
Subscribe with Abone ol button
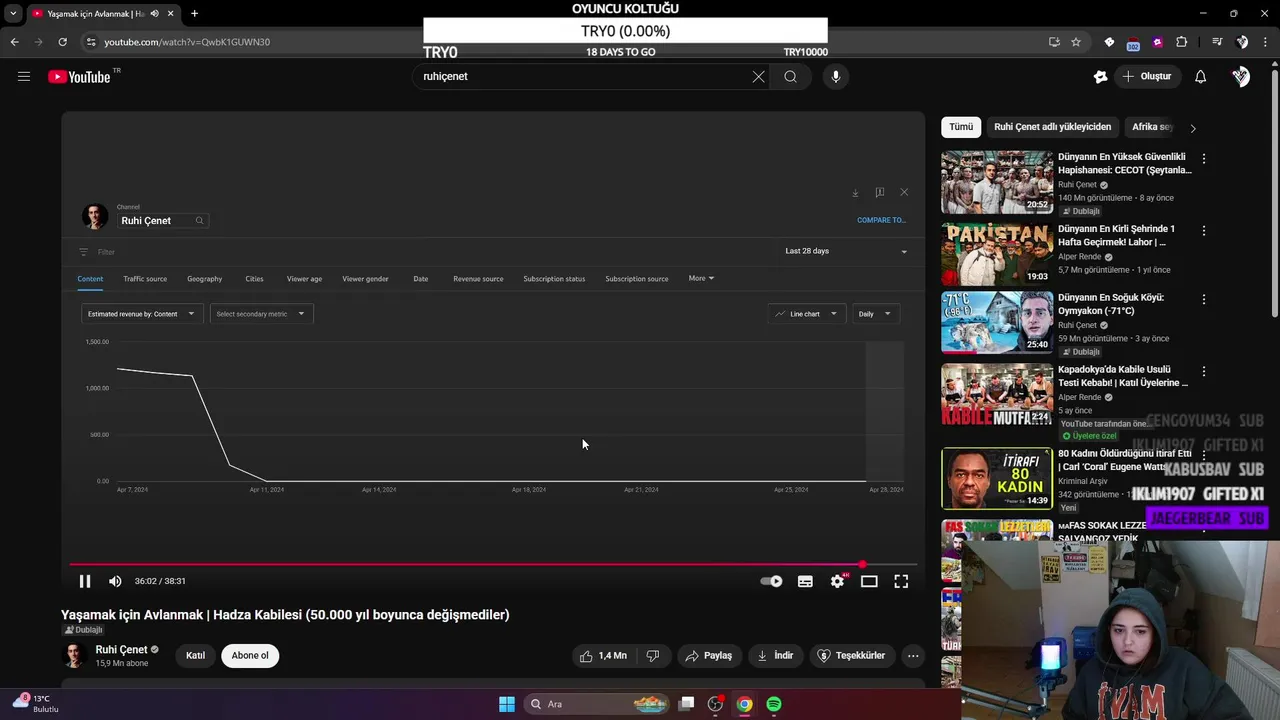(x=250, y=656)
